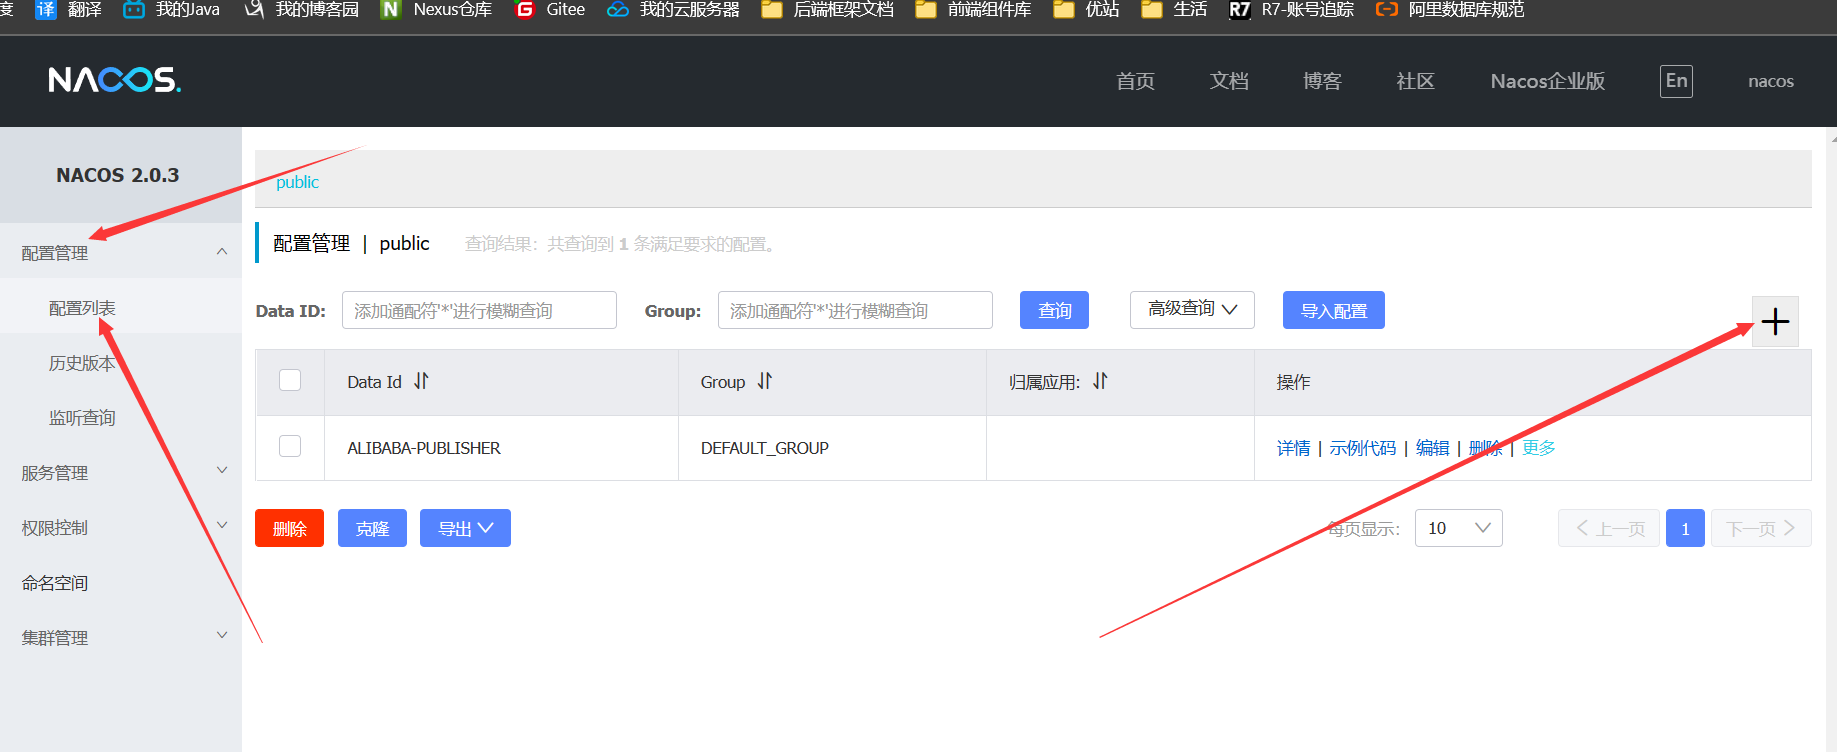Open the 阿里数据库规范 bookmark
The height and width of the screenshot is (752, 1837).
(1450, 10)
